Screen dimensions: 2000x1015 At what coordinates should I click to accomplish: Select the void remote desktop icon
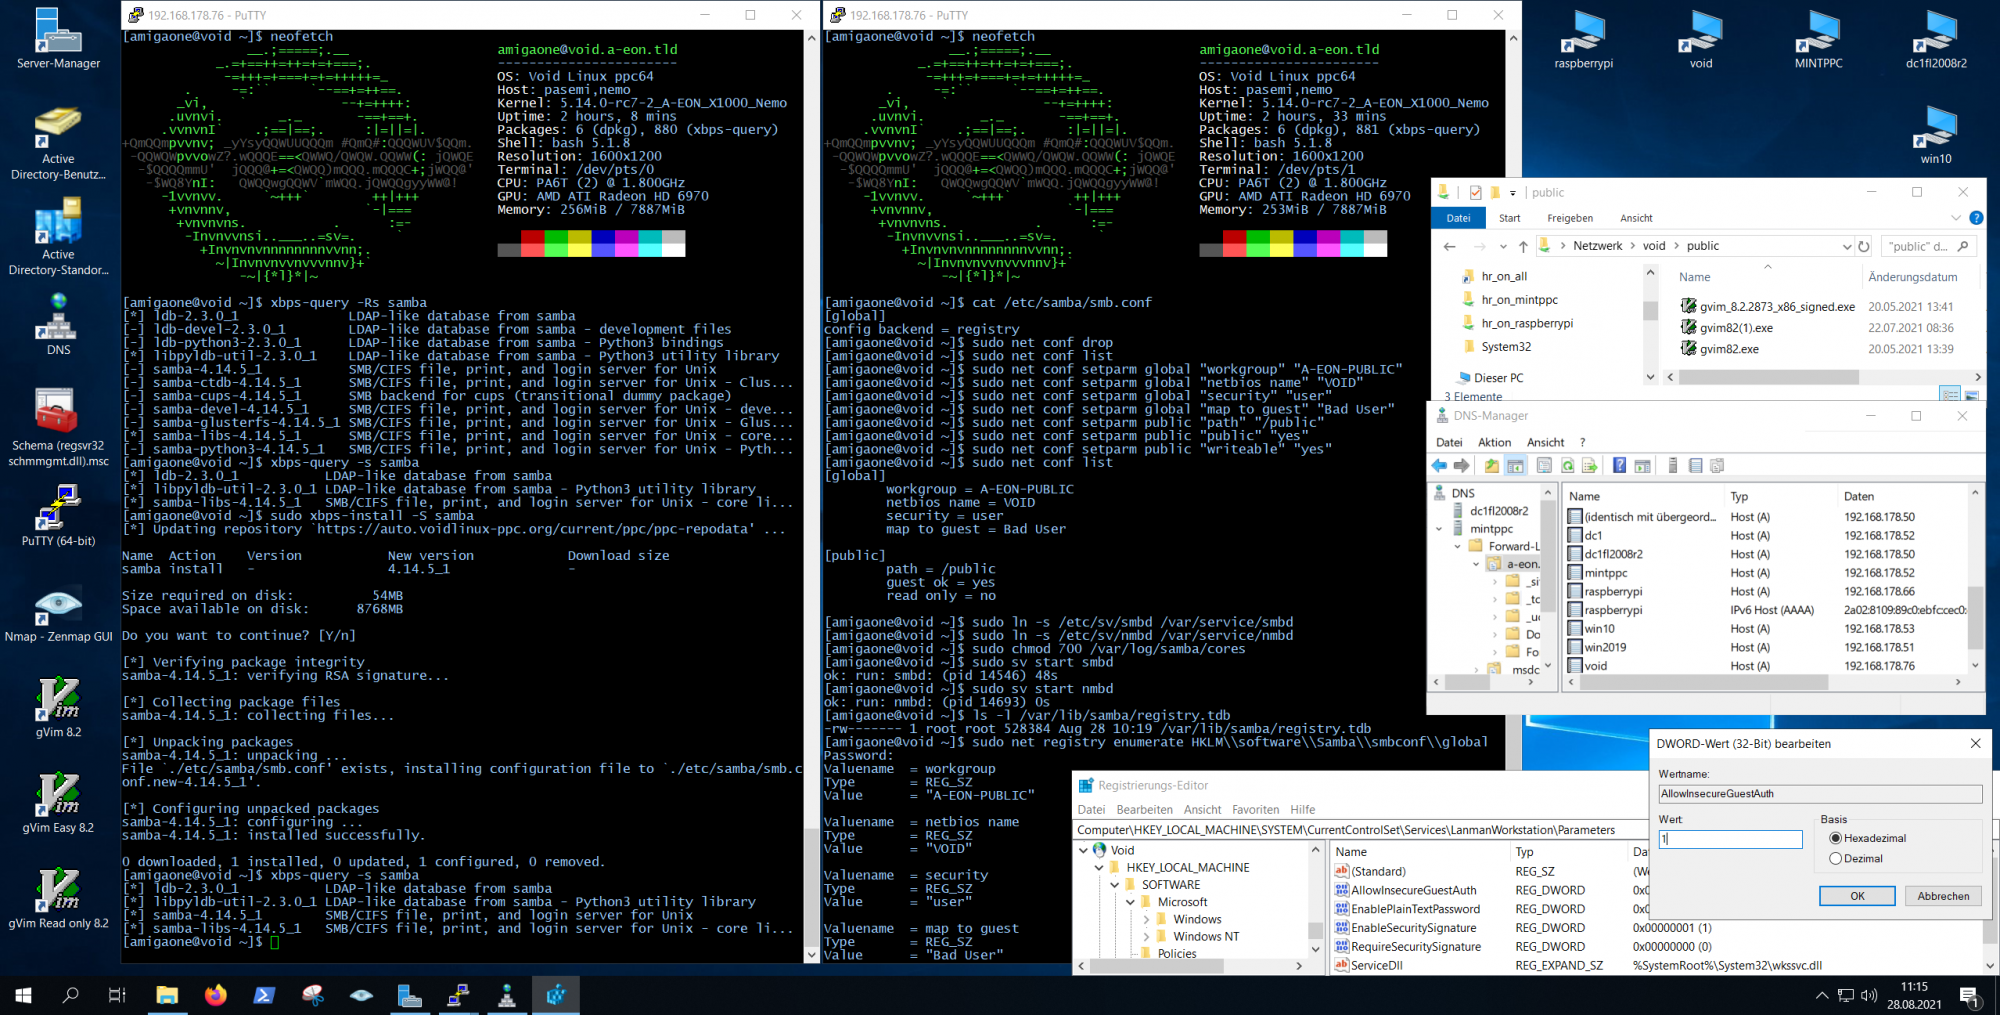pos(1700,38)
